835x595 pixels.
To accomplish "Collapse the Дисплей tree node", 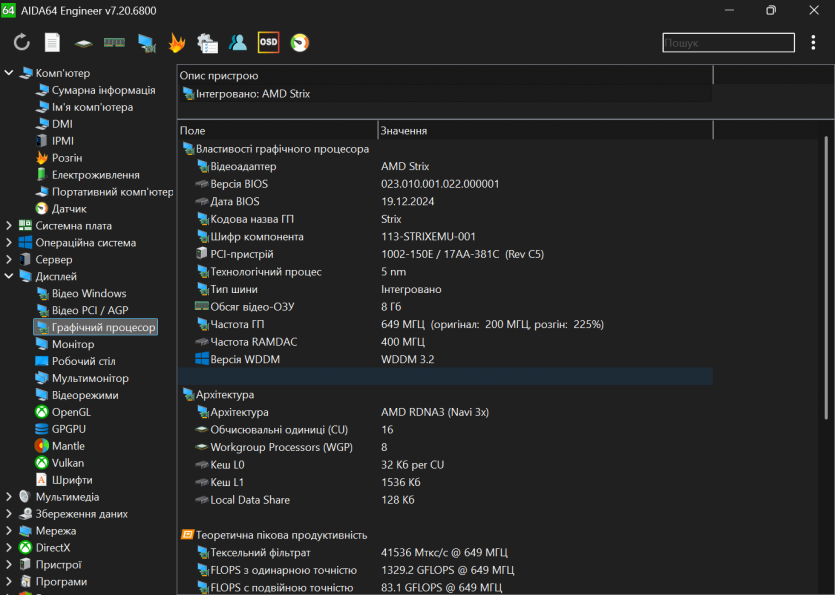I will pyautogui.click(x=10, y=277).
